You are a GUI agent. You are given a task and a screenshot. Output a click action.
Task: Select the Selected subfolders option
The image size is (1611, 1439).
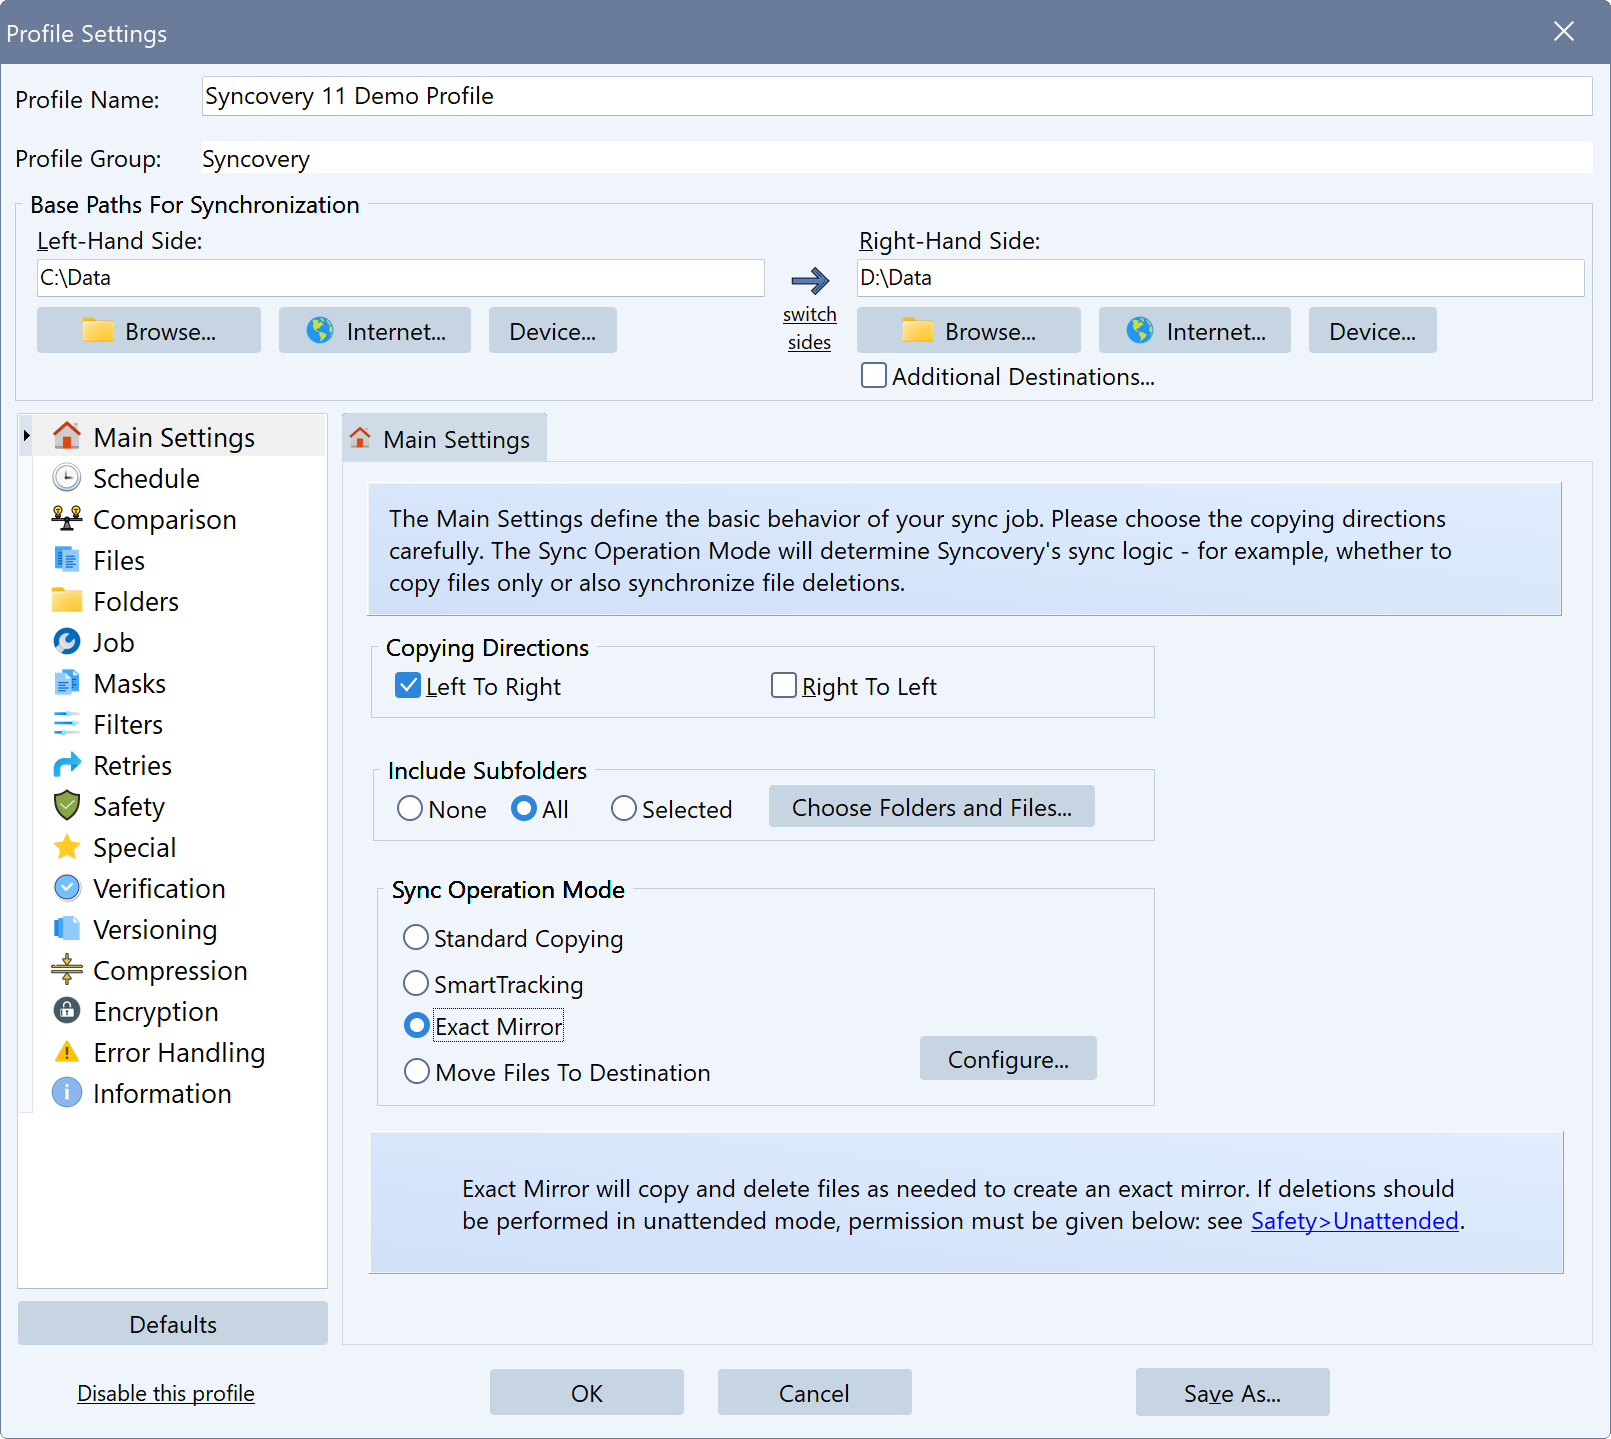click(623, 808)
